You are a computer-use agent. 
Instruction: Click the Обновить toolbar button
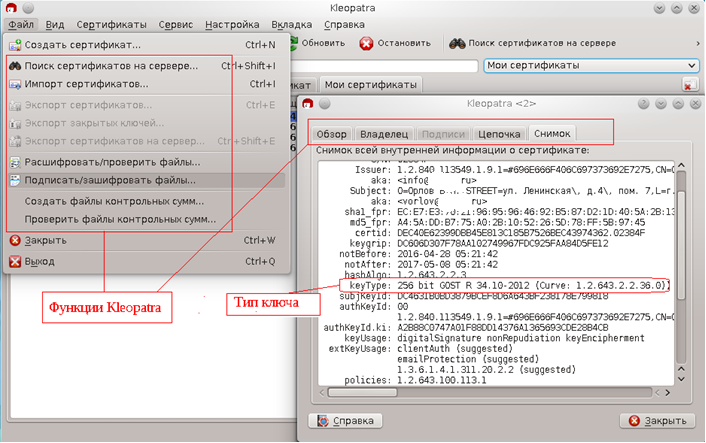(317, 43)
